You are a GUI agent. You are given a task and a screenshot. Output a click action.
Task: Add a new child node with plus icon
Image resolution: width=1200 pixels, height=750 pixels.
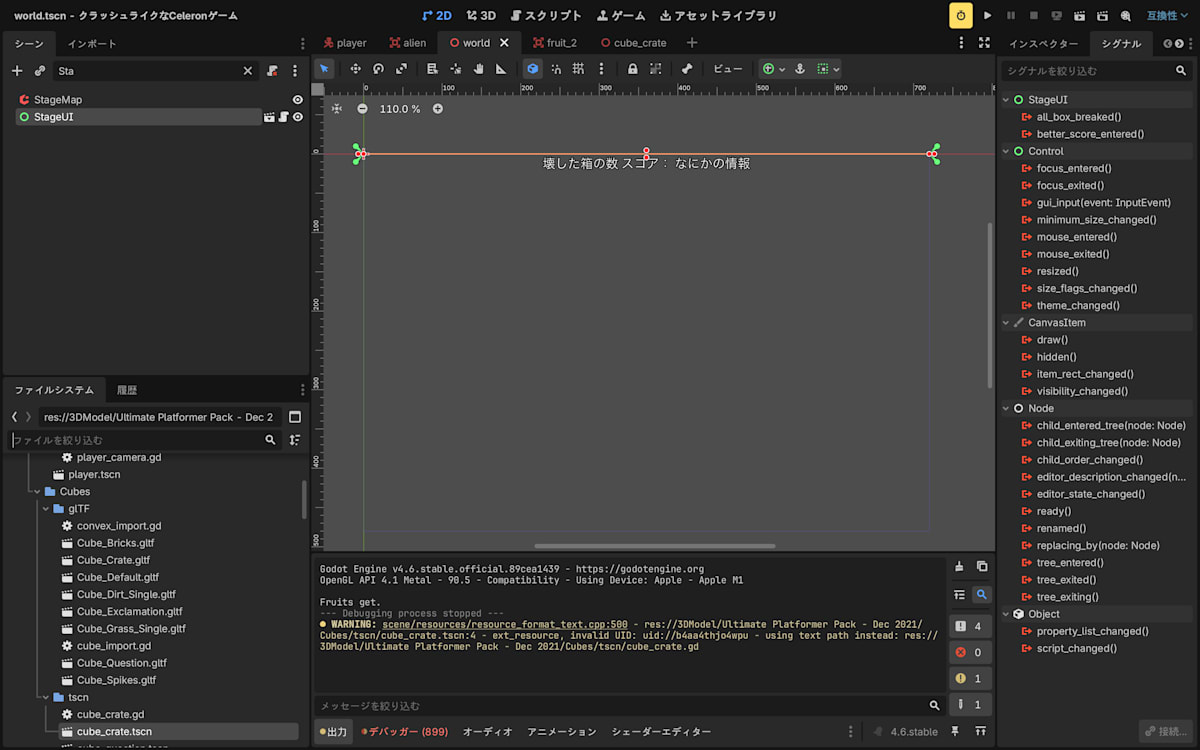pyautogui.click(x=16, y=71)
